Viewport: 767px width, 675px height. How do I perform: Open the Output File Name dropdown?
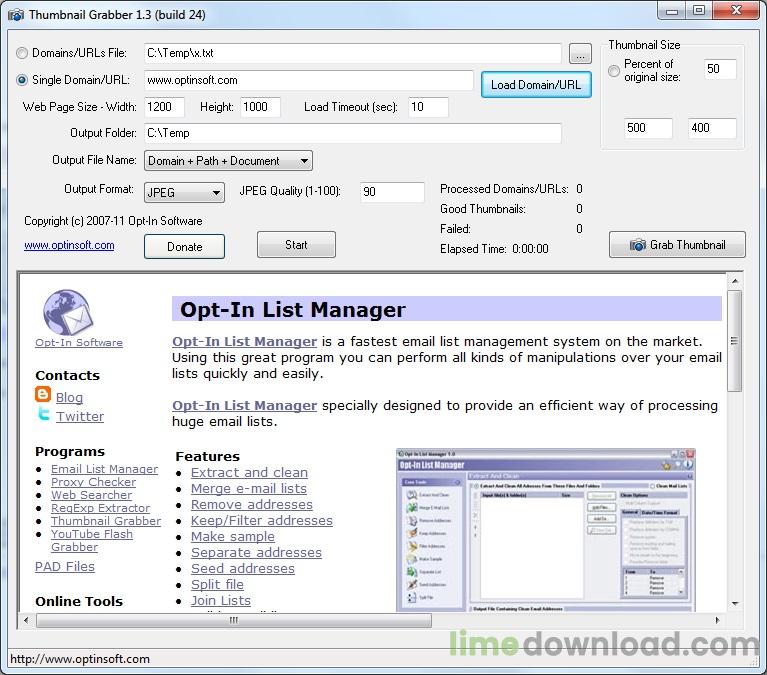point(228,160)
